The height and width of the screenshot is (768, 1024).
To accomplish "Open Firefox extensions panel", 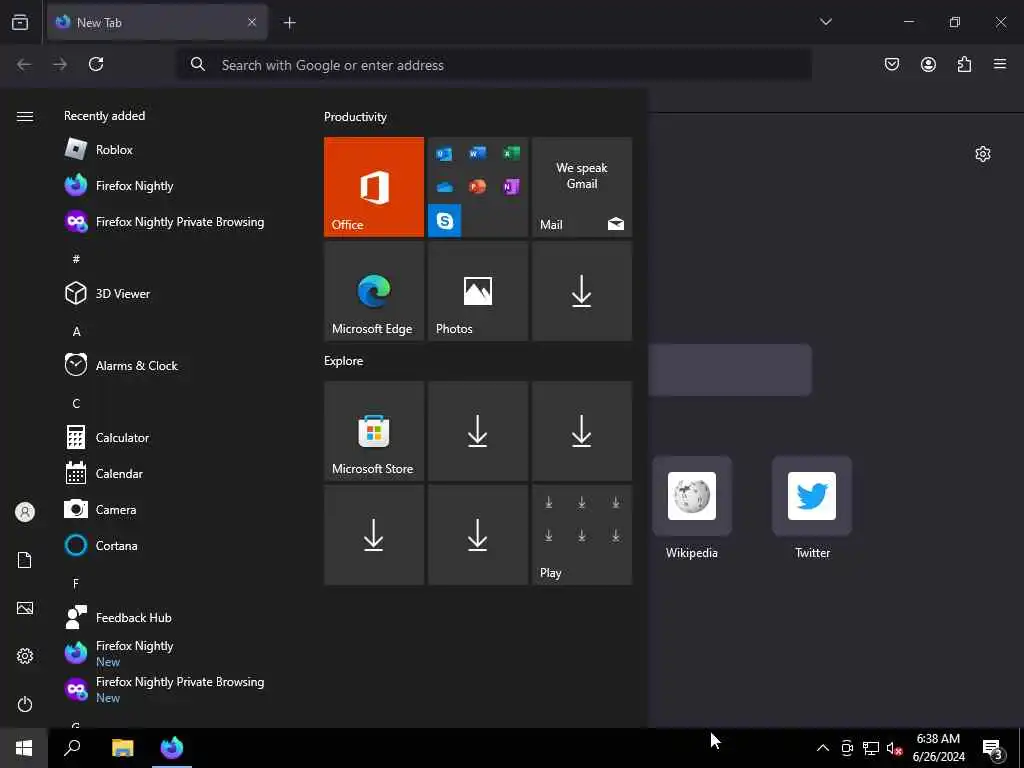I will pyautogui.click(x=964, y=64).
